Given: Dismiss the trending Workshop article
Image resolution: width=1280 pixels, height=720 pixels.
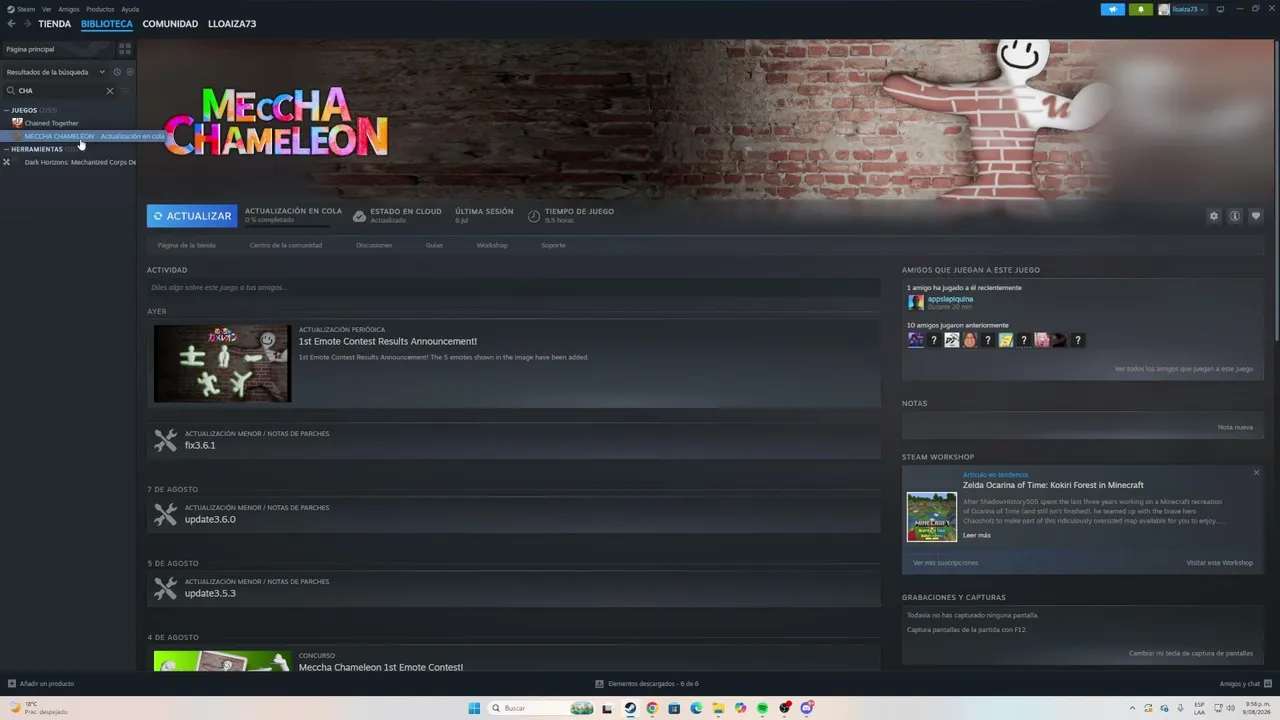Looking at the screenshot, I should [1256, 473].
